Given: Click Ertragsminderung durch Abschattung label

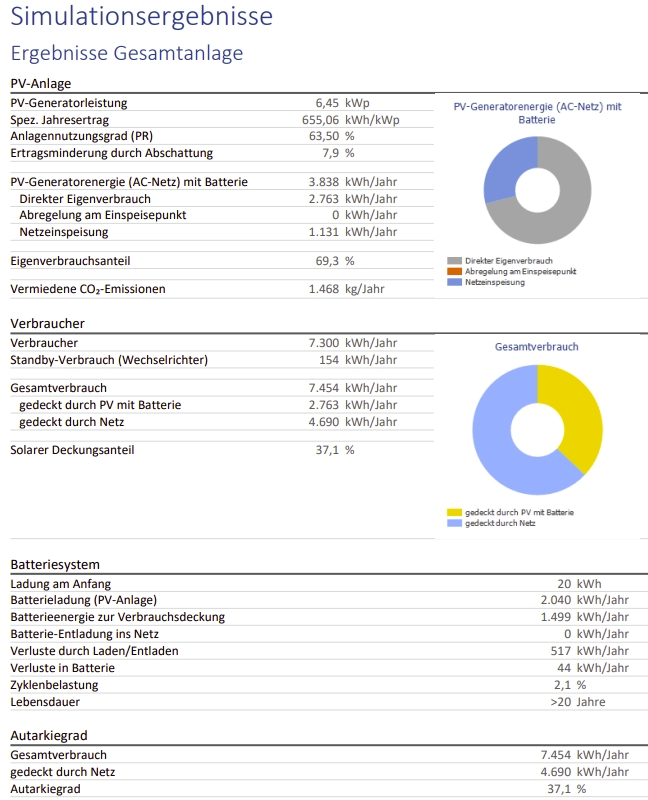Looking at the screenshot, I should click(112, 153).
